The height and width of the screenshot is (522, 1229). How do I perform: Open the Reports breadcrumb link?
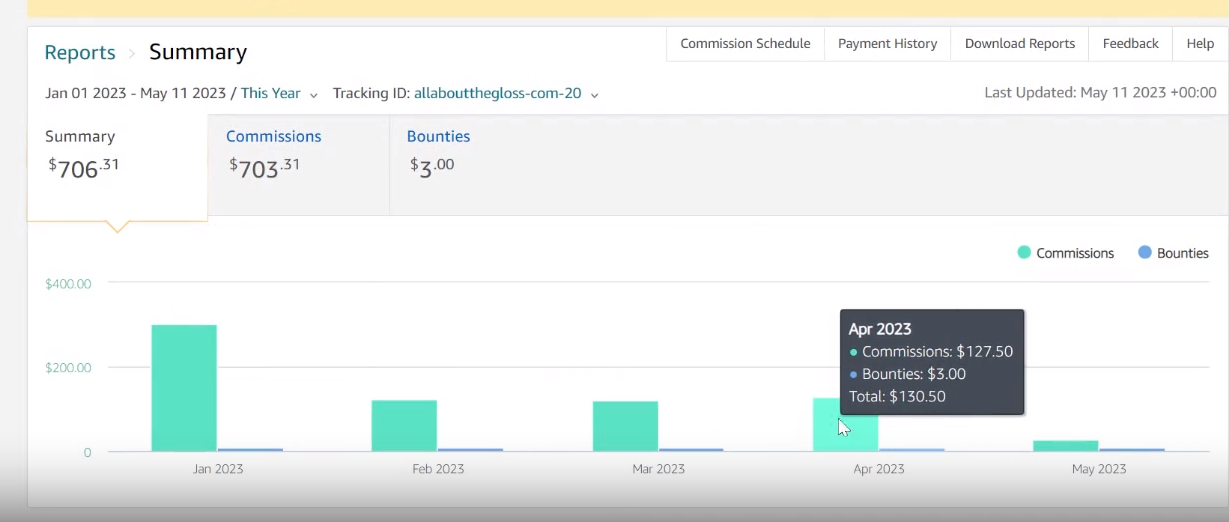(80, 53)
